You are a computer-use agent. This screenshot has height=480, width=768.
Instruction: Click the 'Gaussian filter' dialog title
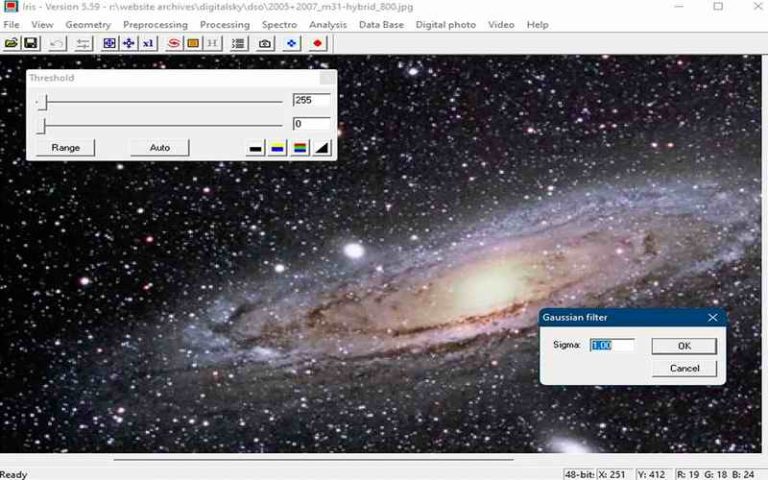click(575, 317)
